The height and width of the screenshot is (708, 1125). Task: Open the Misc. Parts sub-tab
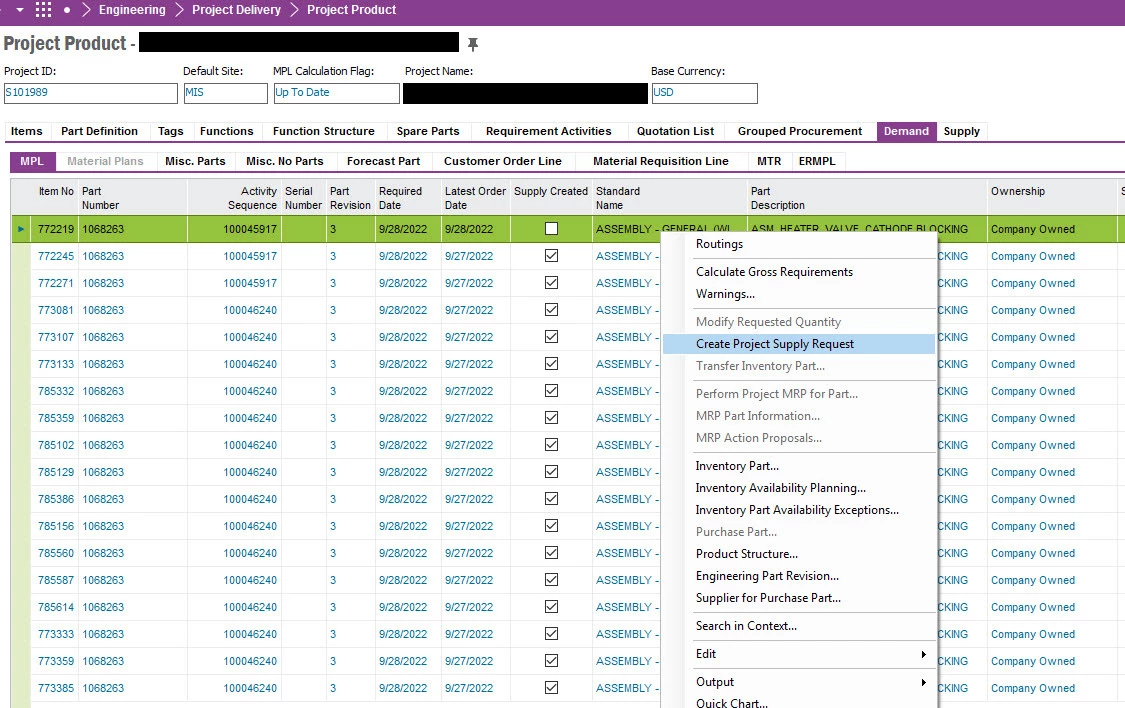pyautogui.click(x=195, y=161)
